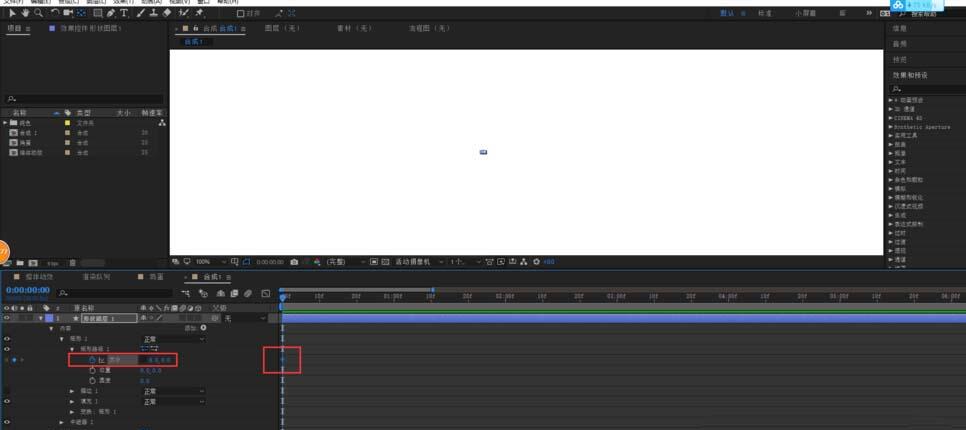
Task: Click the flowchart icon in viewer bar
Action: [524, 262]
